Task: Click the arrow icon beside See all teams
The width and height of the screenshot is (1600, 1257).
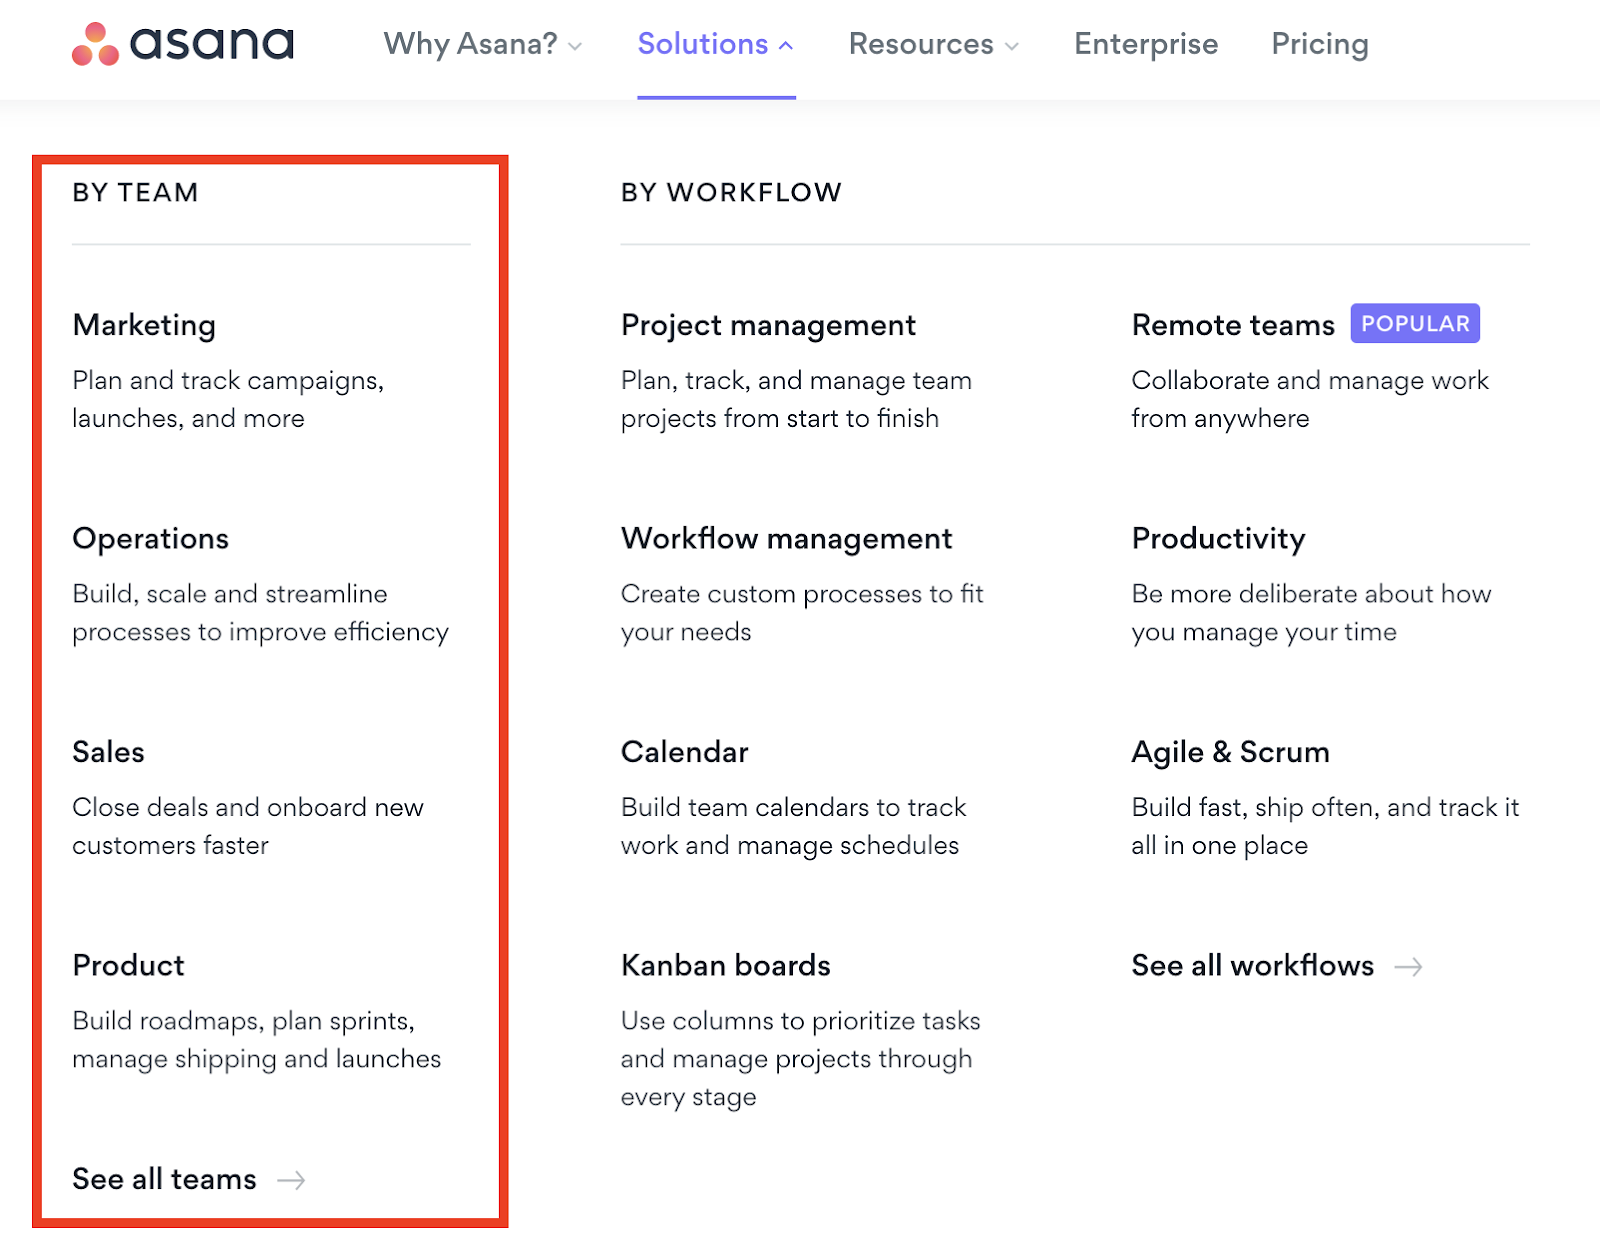Action: pyautogui.click(x=291, y=1181)
